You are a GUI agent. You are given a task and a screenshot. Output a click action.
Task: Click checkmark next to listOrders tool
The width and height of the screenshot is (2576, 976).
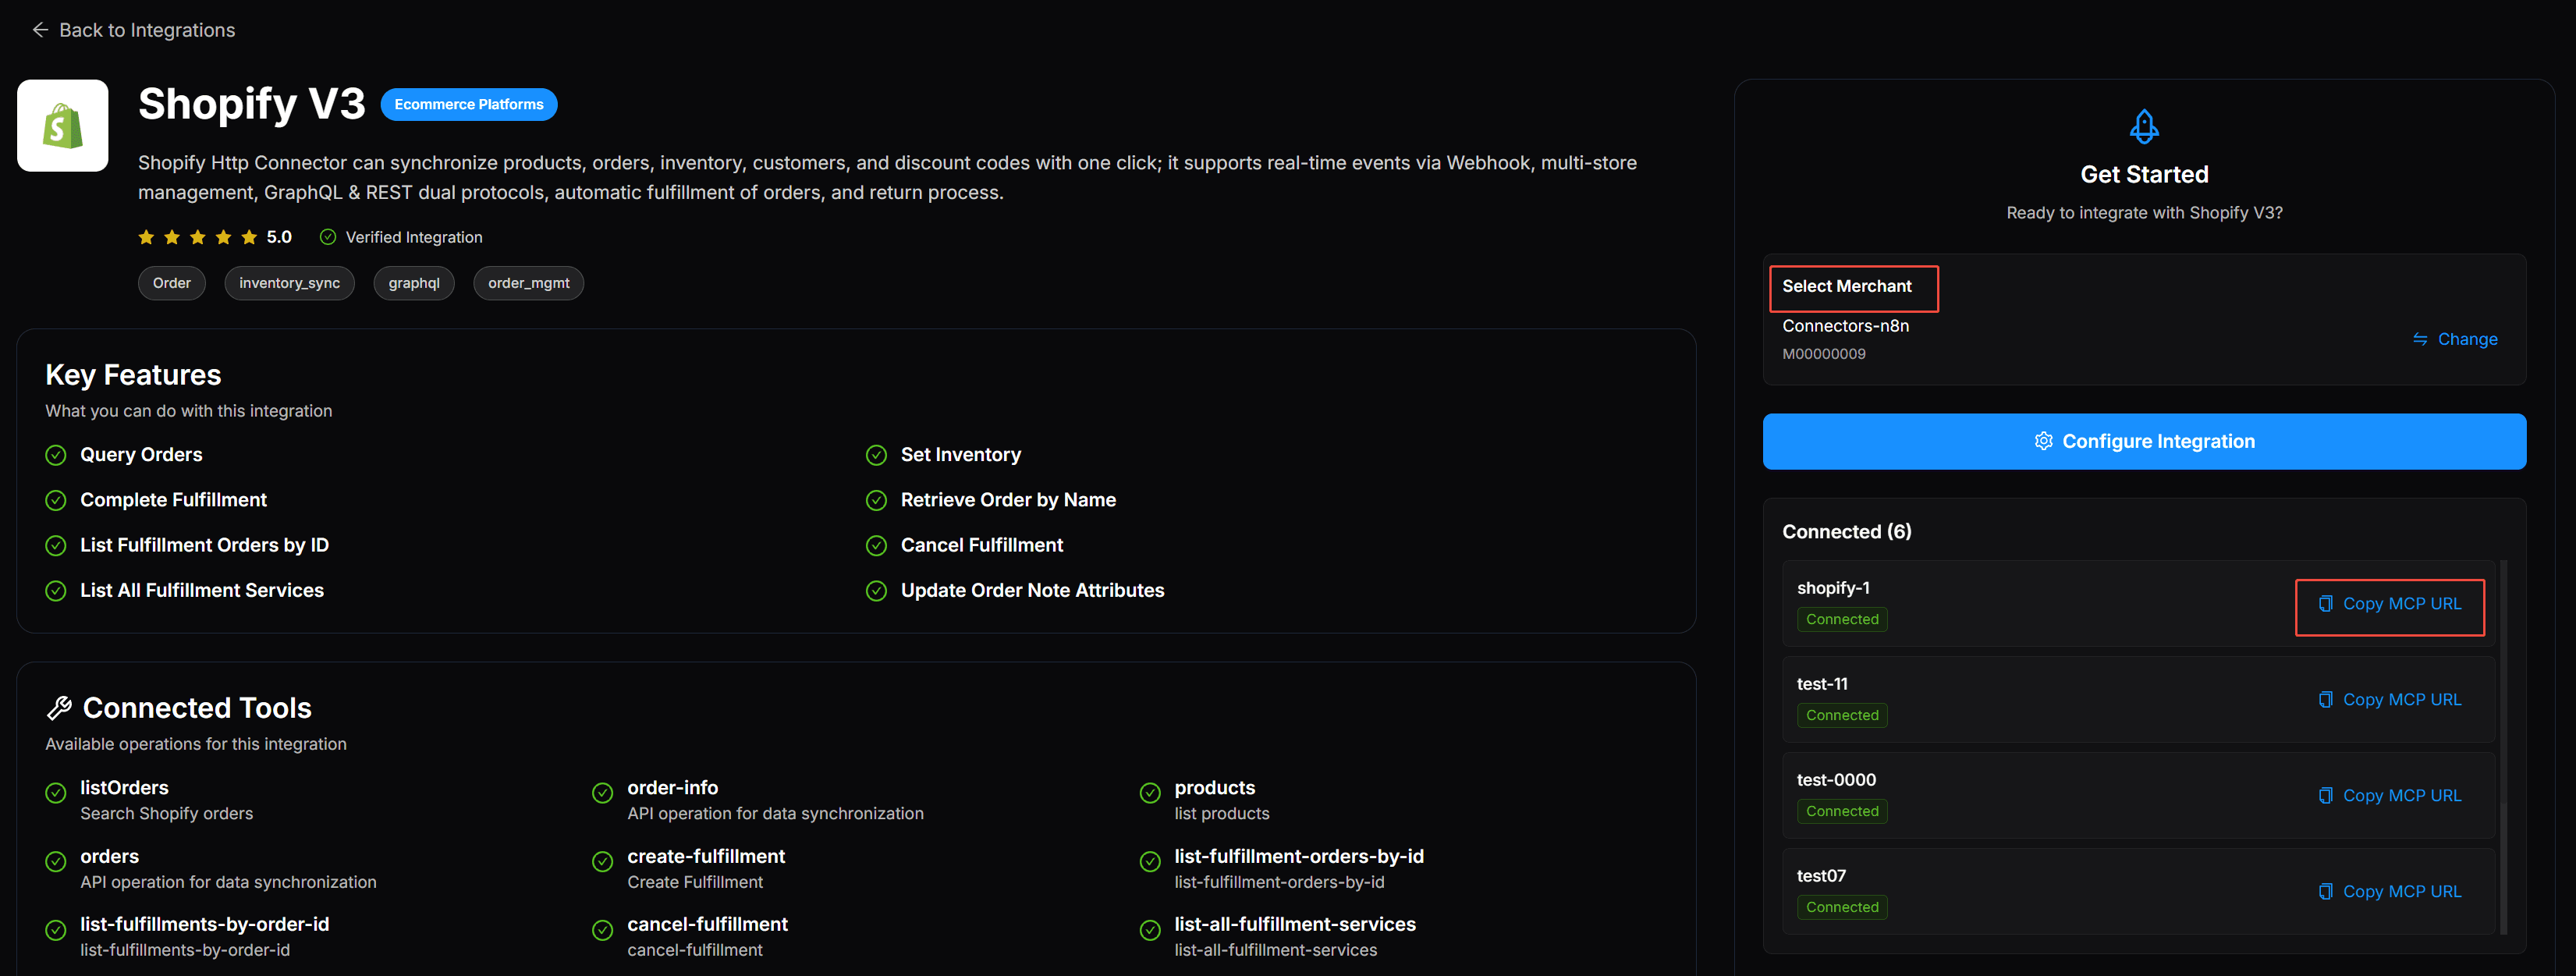(56, 793)
